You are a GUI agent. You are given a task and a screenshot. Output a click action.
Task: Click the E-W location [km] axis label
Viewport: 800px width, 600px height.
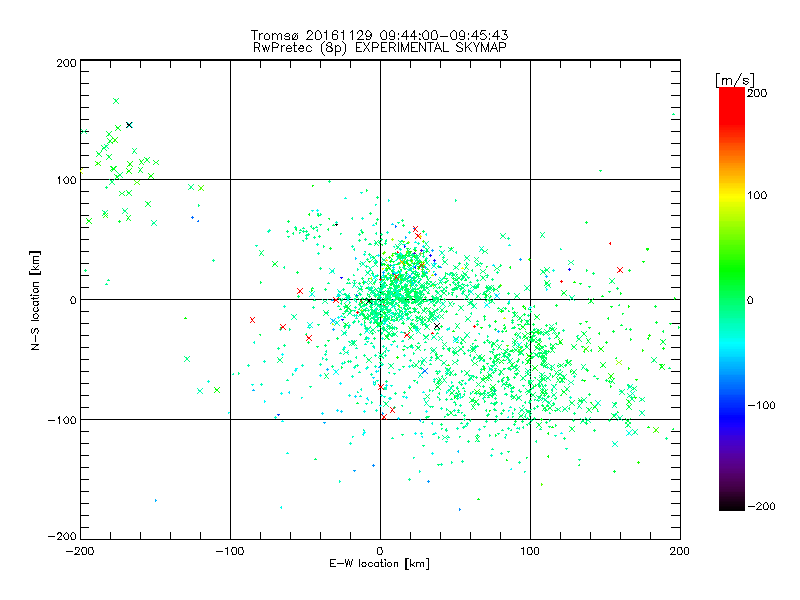point(380,564)
